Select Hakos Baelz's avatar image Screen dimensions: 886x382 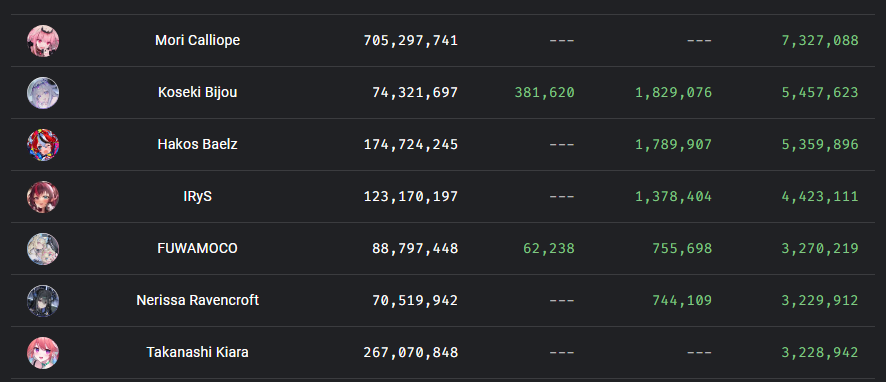[43, 145]
